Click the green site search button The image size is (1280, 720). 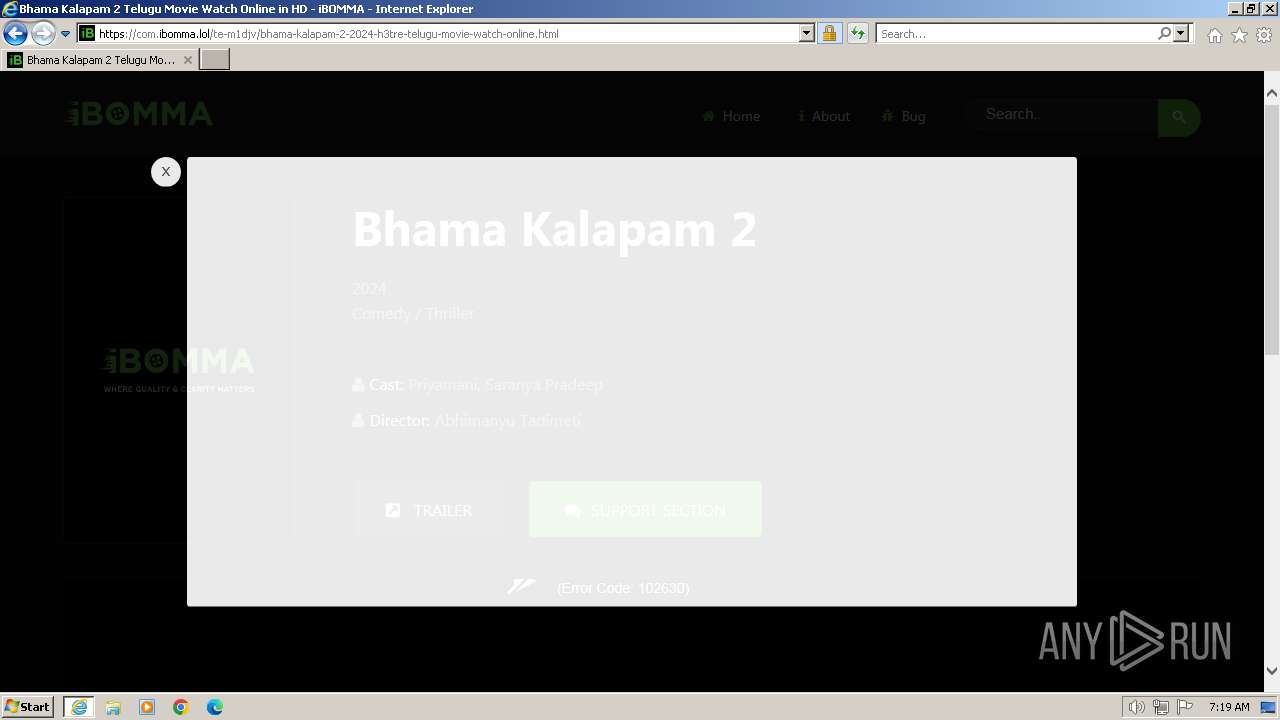pyautogui.click(x=1179, y=117)
